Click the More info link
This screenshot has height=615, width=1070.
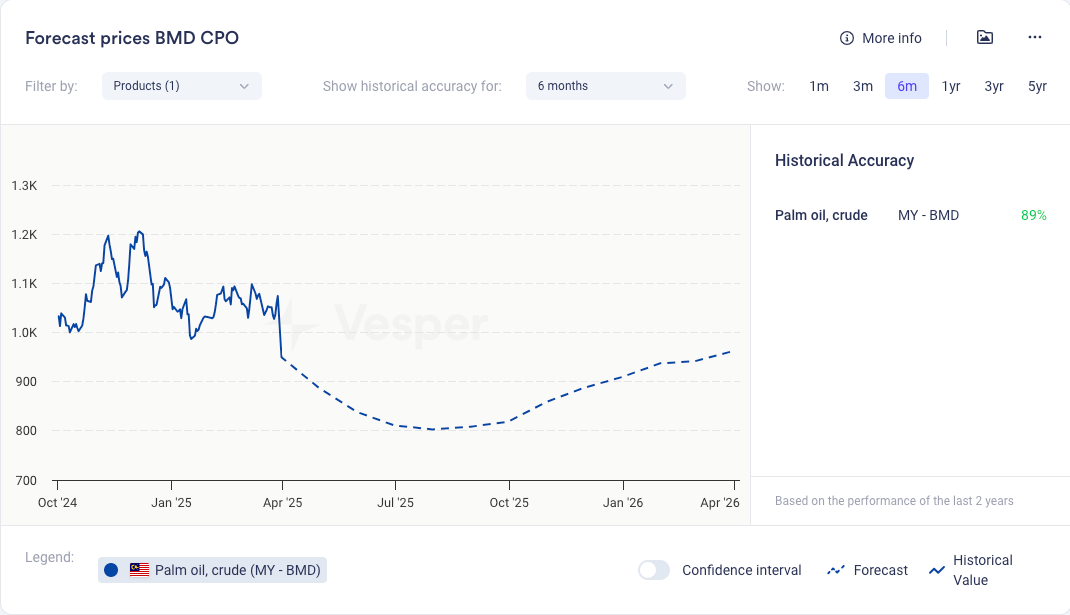[891, 38]
